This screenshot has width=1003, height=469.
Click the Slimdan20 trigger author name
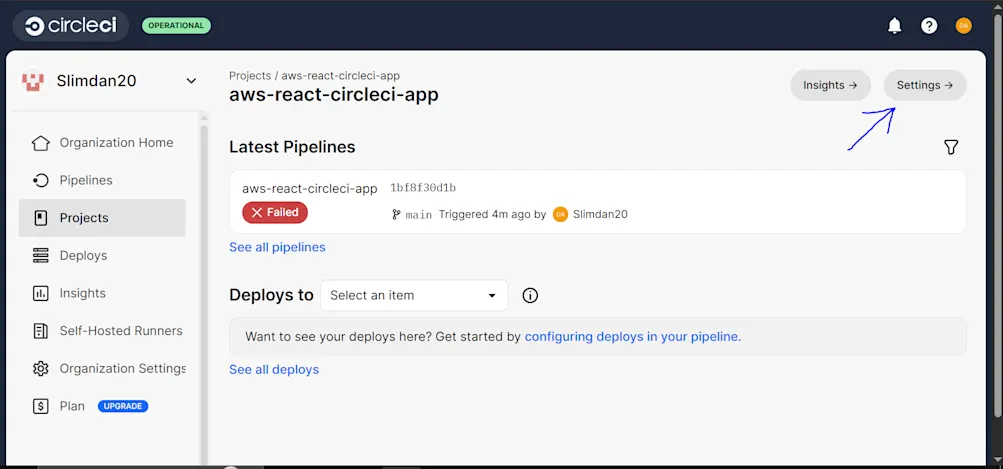coord(601,214)
